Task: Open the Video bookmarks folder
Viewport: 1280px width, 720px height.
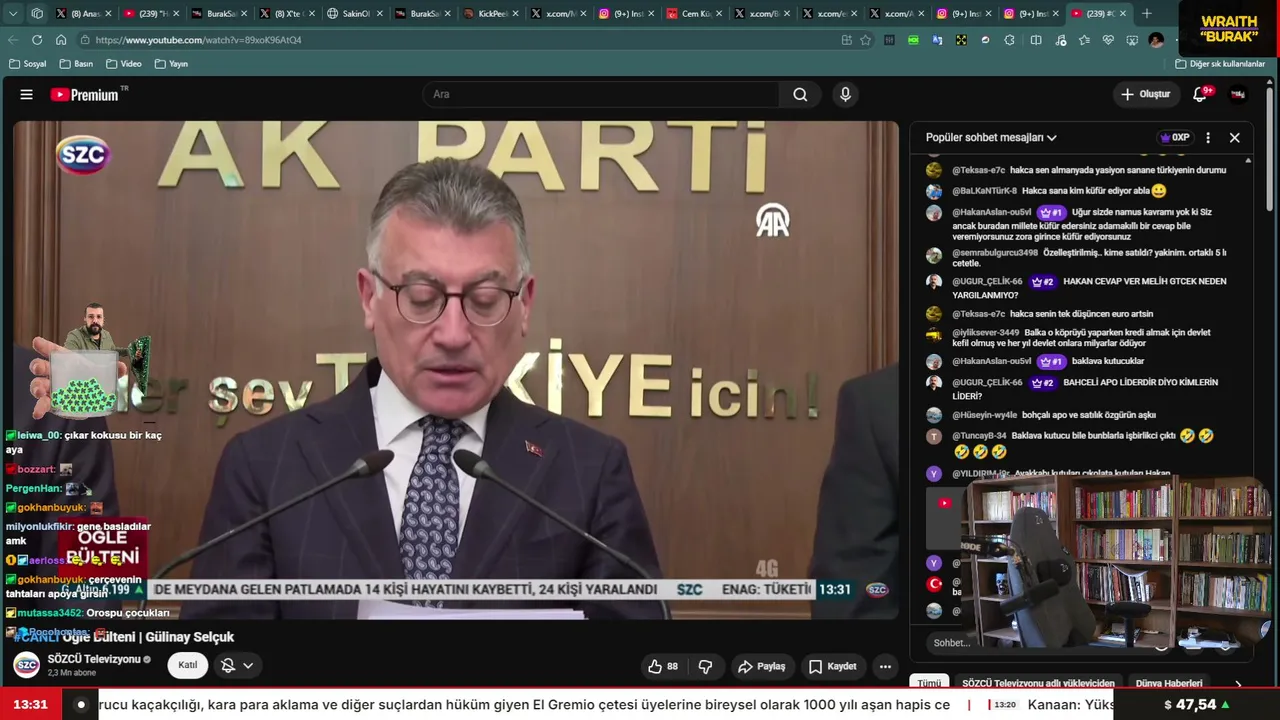Action: (123, 64)
